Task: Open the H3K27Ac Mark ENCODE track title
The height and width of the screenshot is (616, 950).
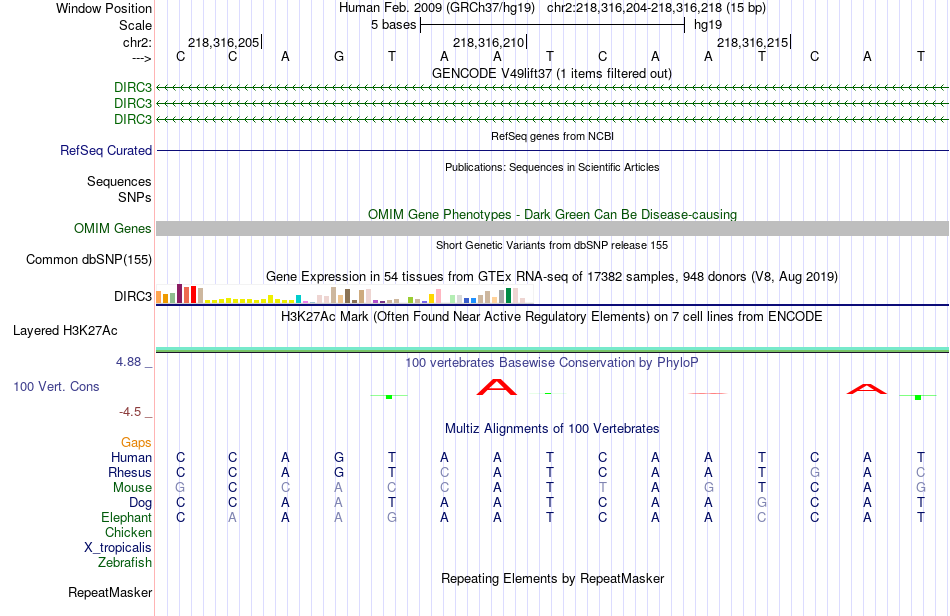Action: [552, 316]
